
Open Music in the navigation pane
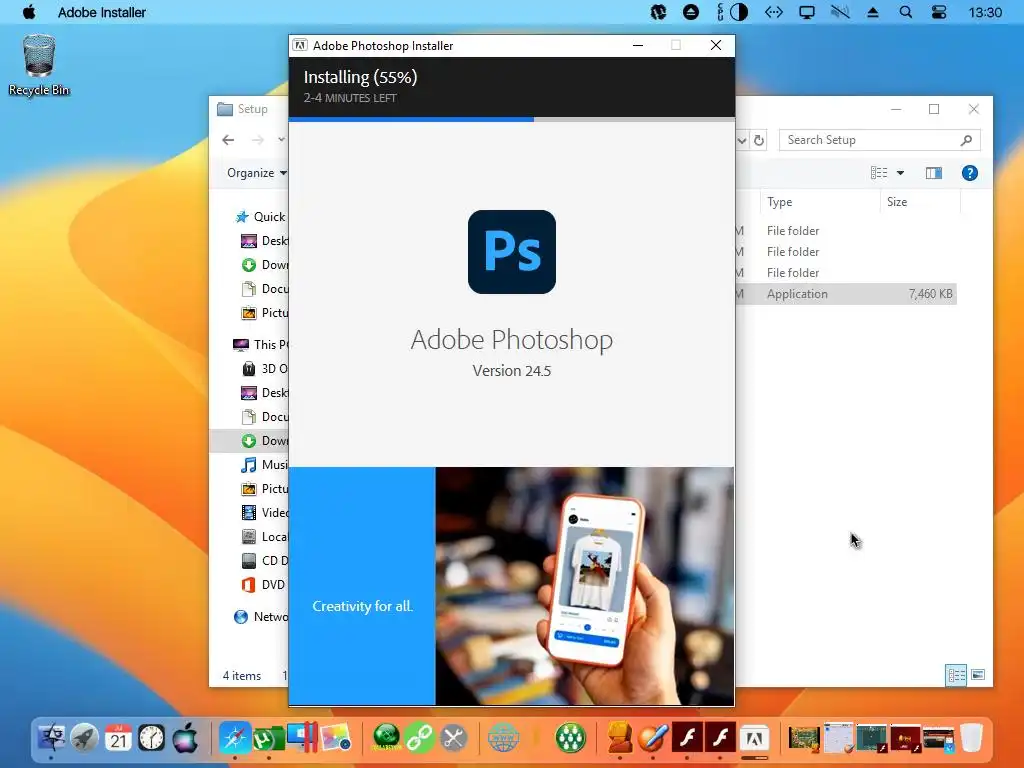(264, 464)
